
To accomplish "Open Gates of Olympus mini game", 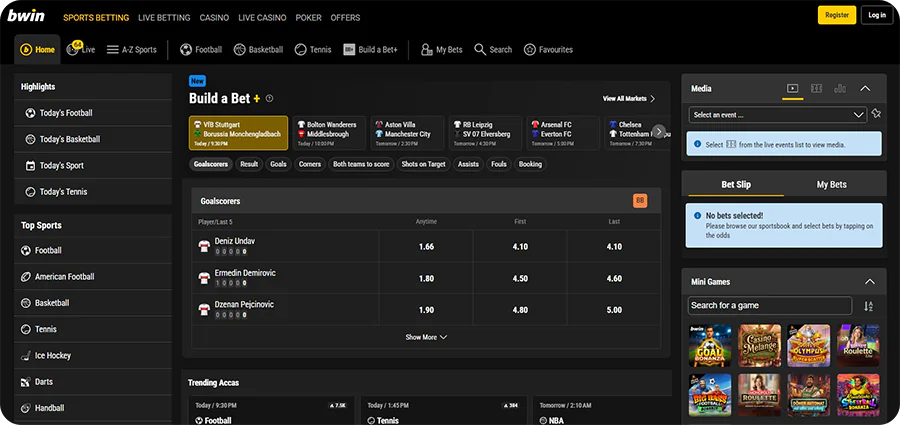I will pos(809,346).
